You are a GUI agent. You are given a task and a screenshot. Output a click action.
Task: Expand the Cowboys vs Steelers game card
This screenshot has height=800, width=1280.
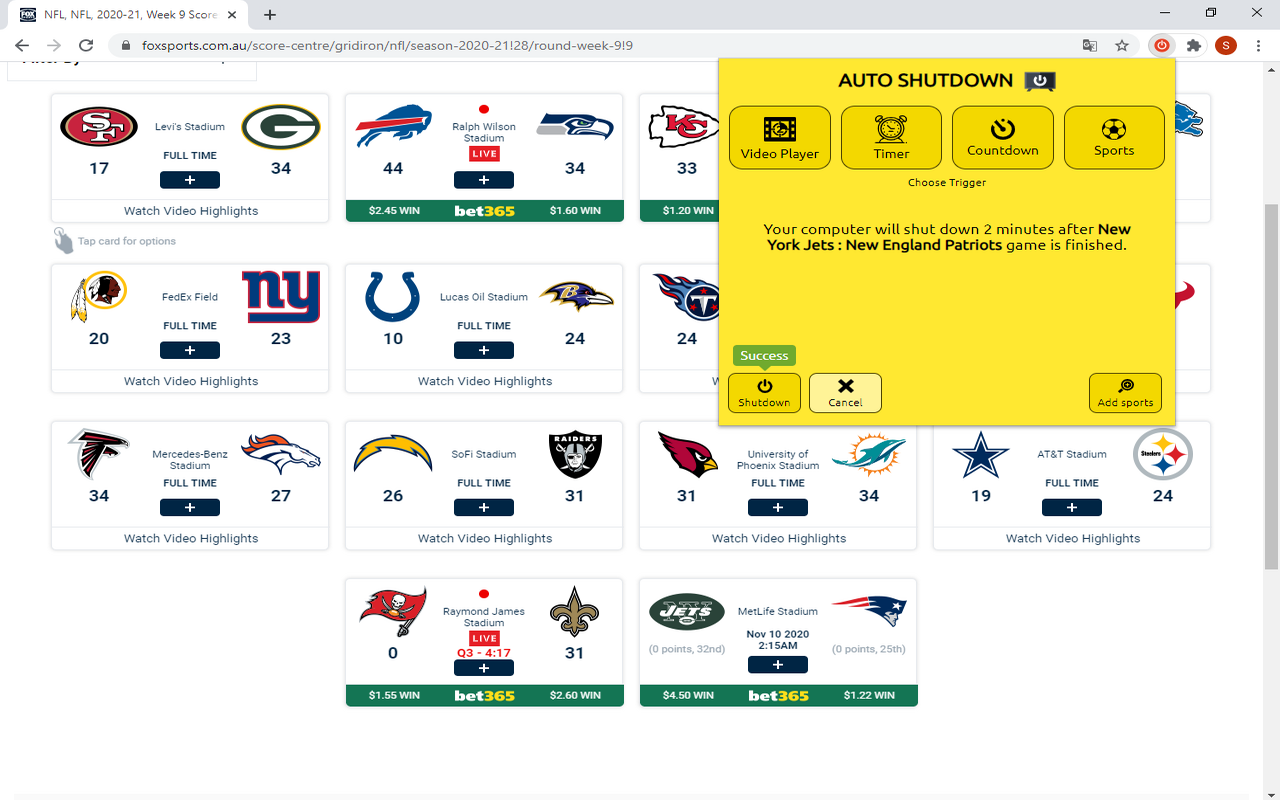tap(1072, 507)
